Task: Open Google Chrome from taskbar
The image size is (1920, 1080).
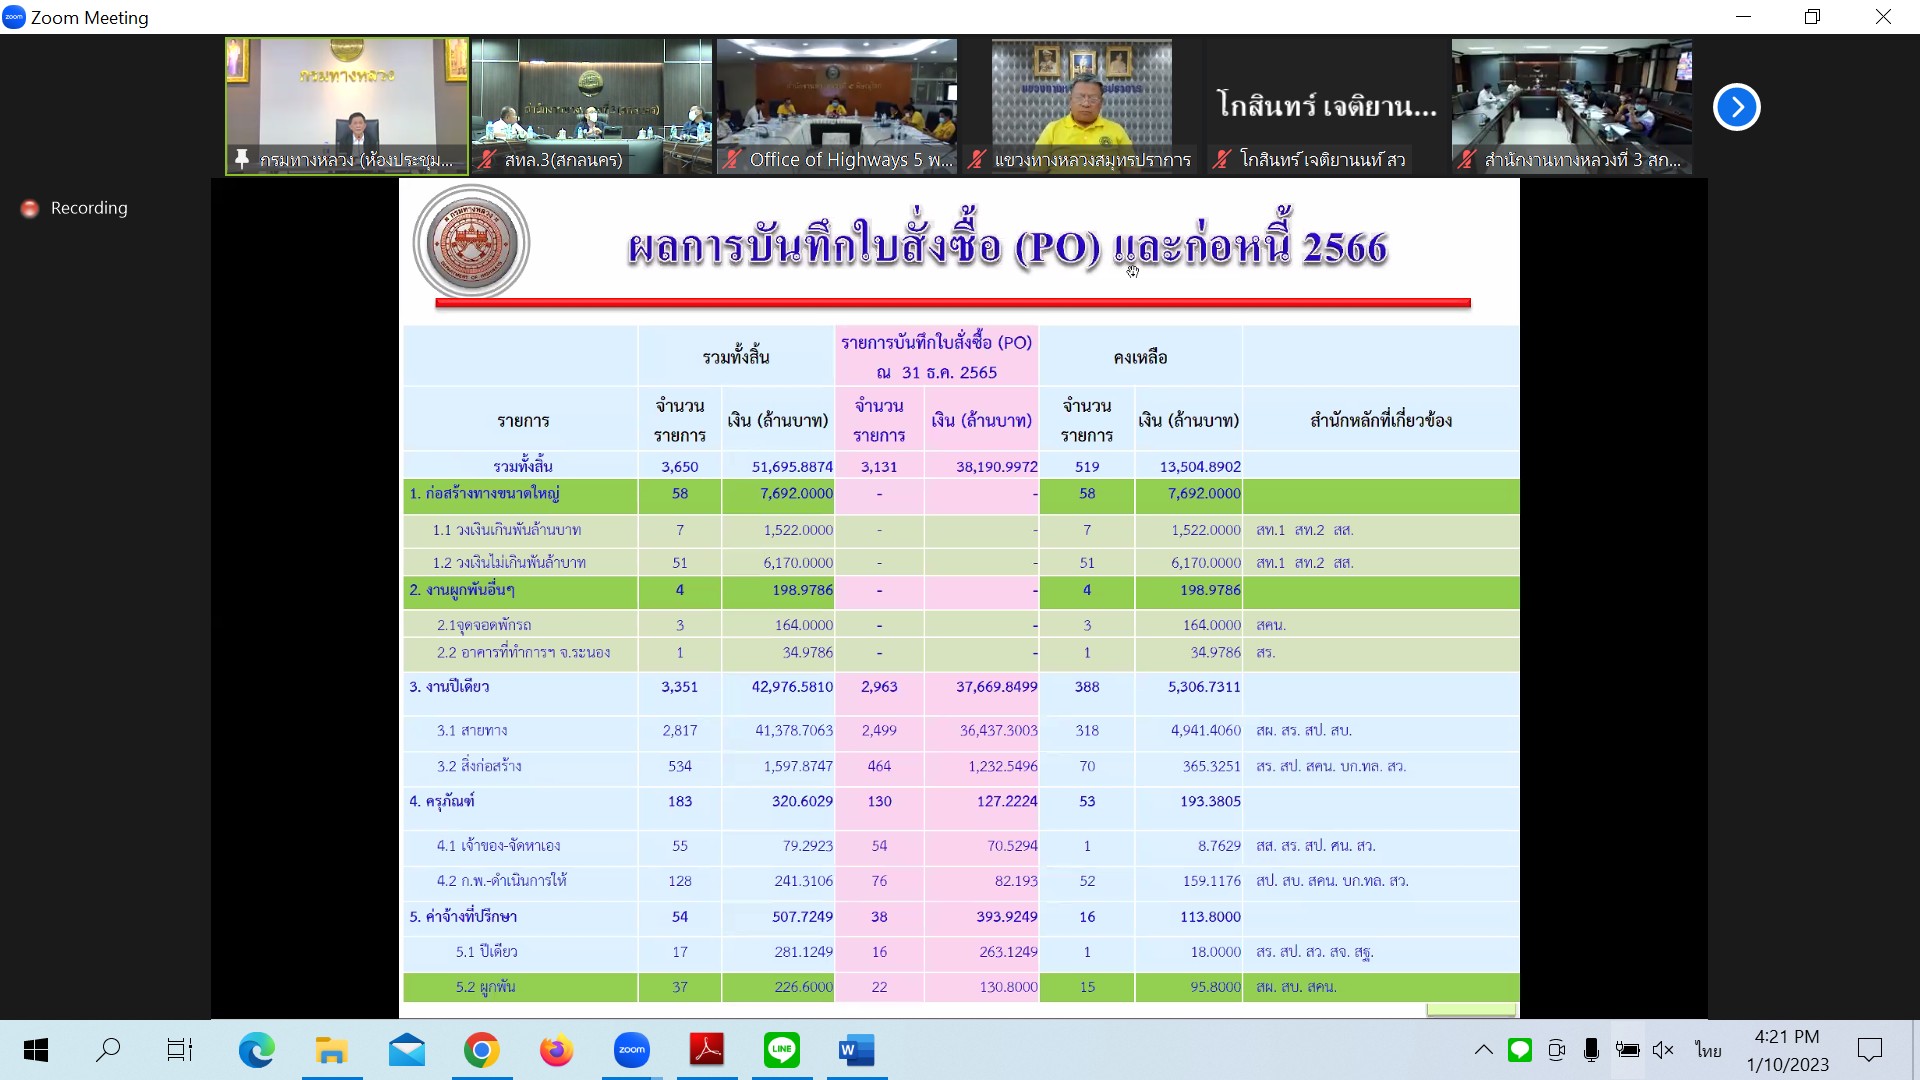Action: coord(481,1050)
